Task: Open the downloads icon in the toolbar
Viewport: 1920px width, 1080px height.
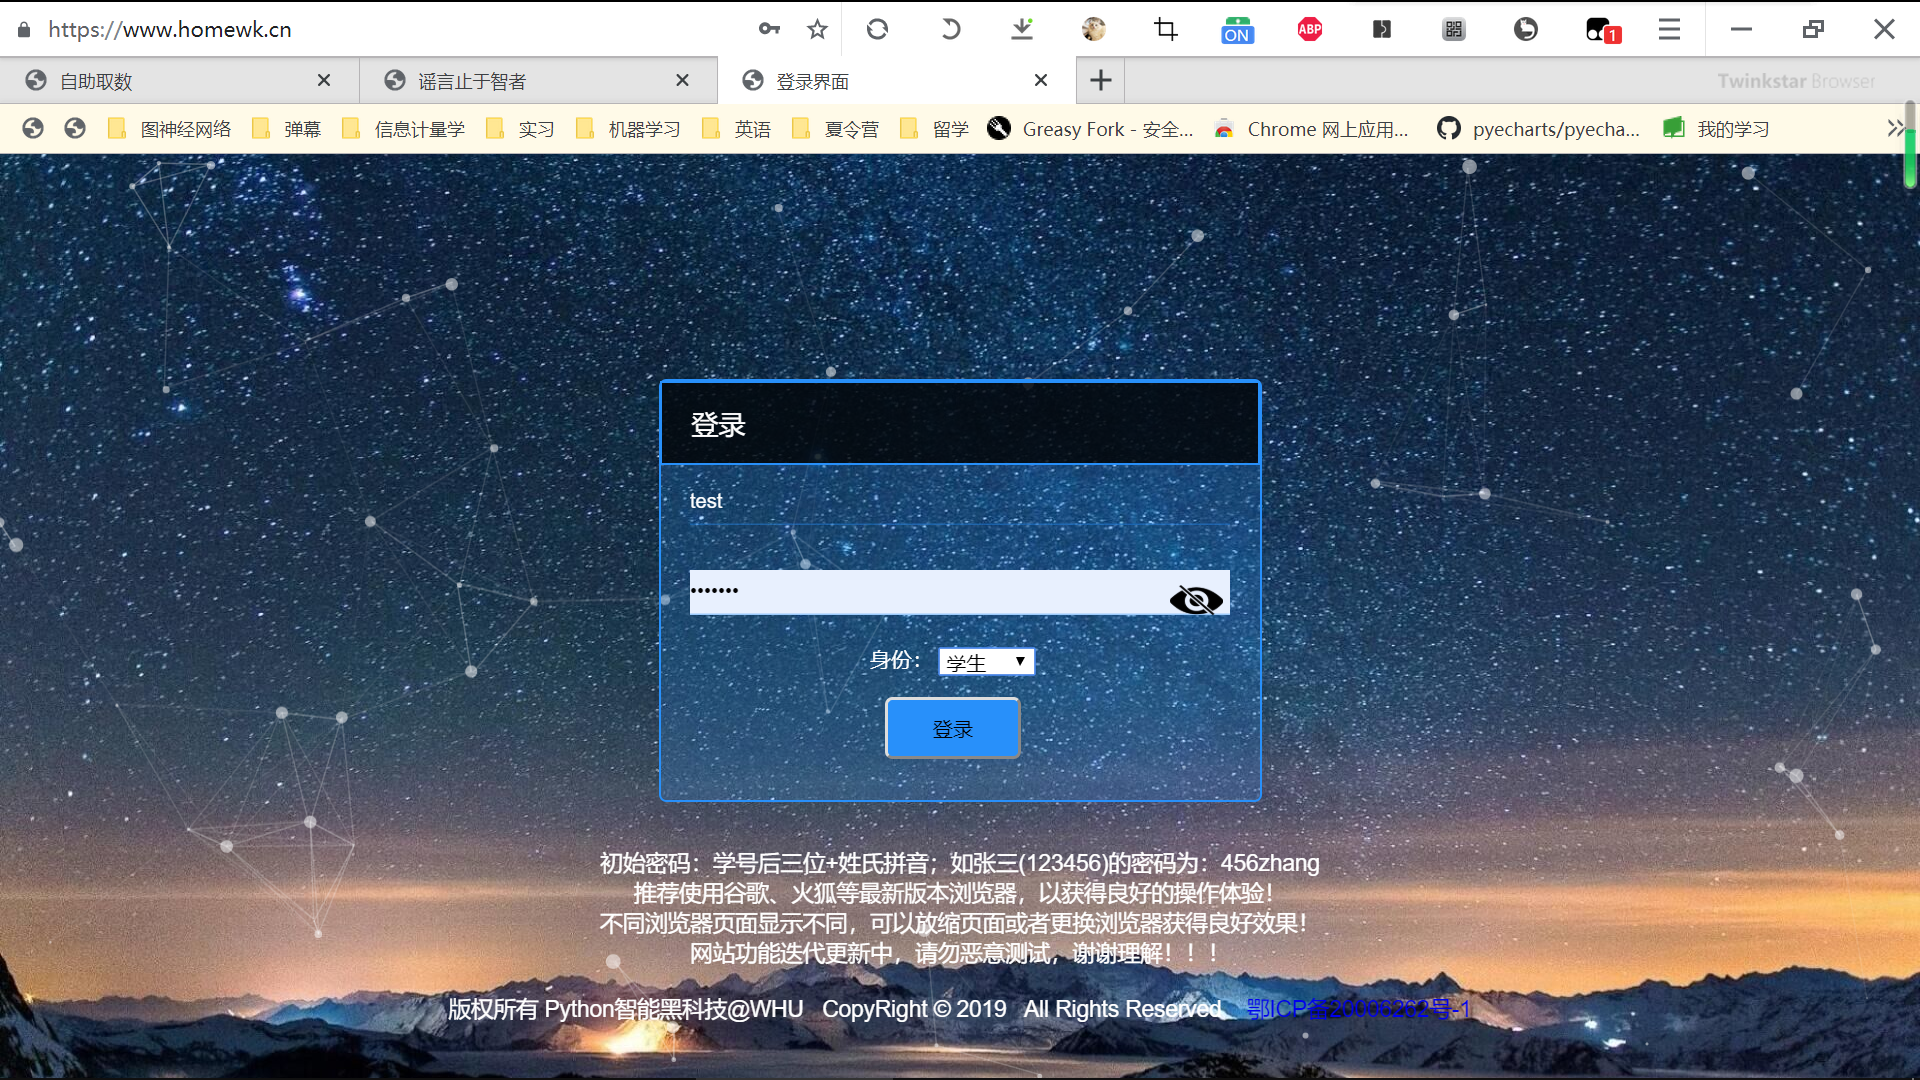Action: tap(1022, 29)
